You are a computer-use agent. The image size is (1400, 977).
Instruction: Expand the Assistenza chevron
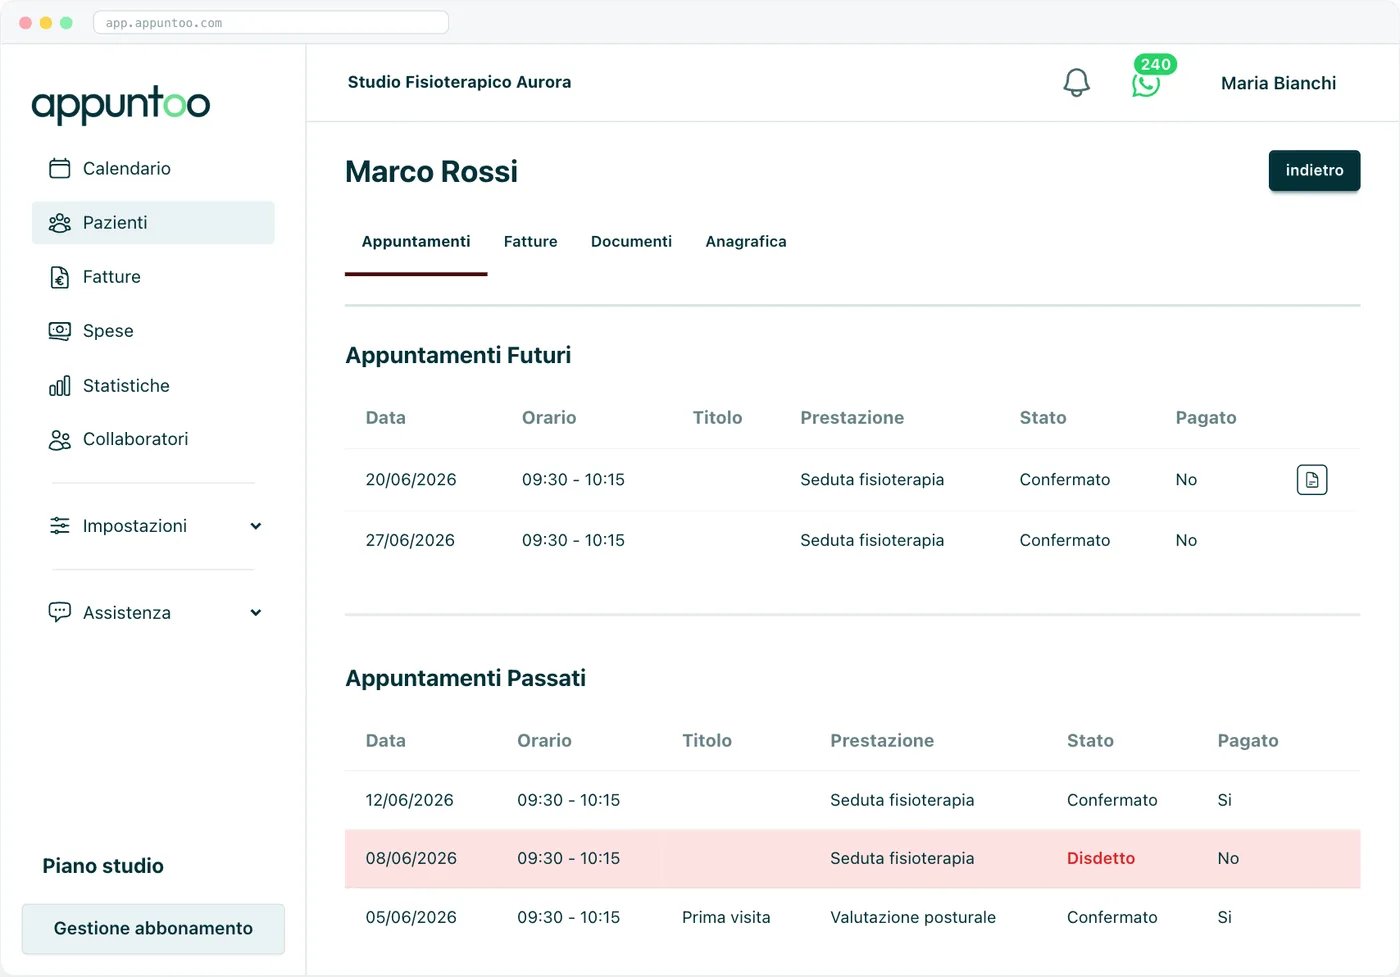[x=256, y=613]
